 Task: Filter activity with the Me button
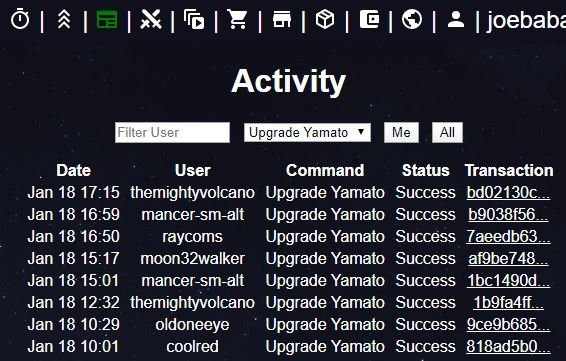pos(401,132)
